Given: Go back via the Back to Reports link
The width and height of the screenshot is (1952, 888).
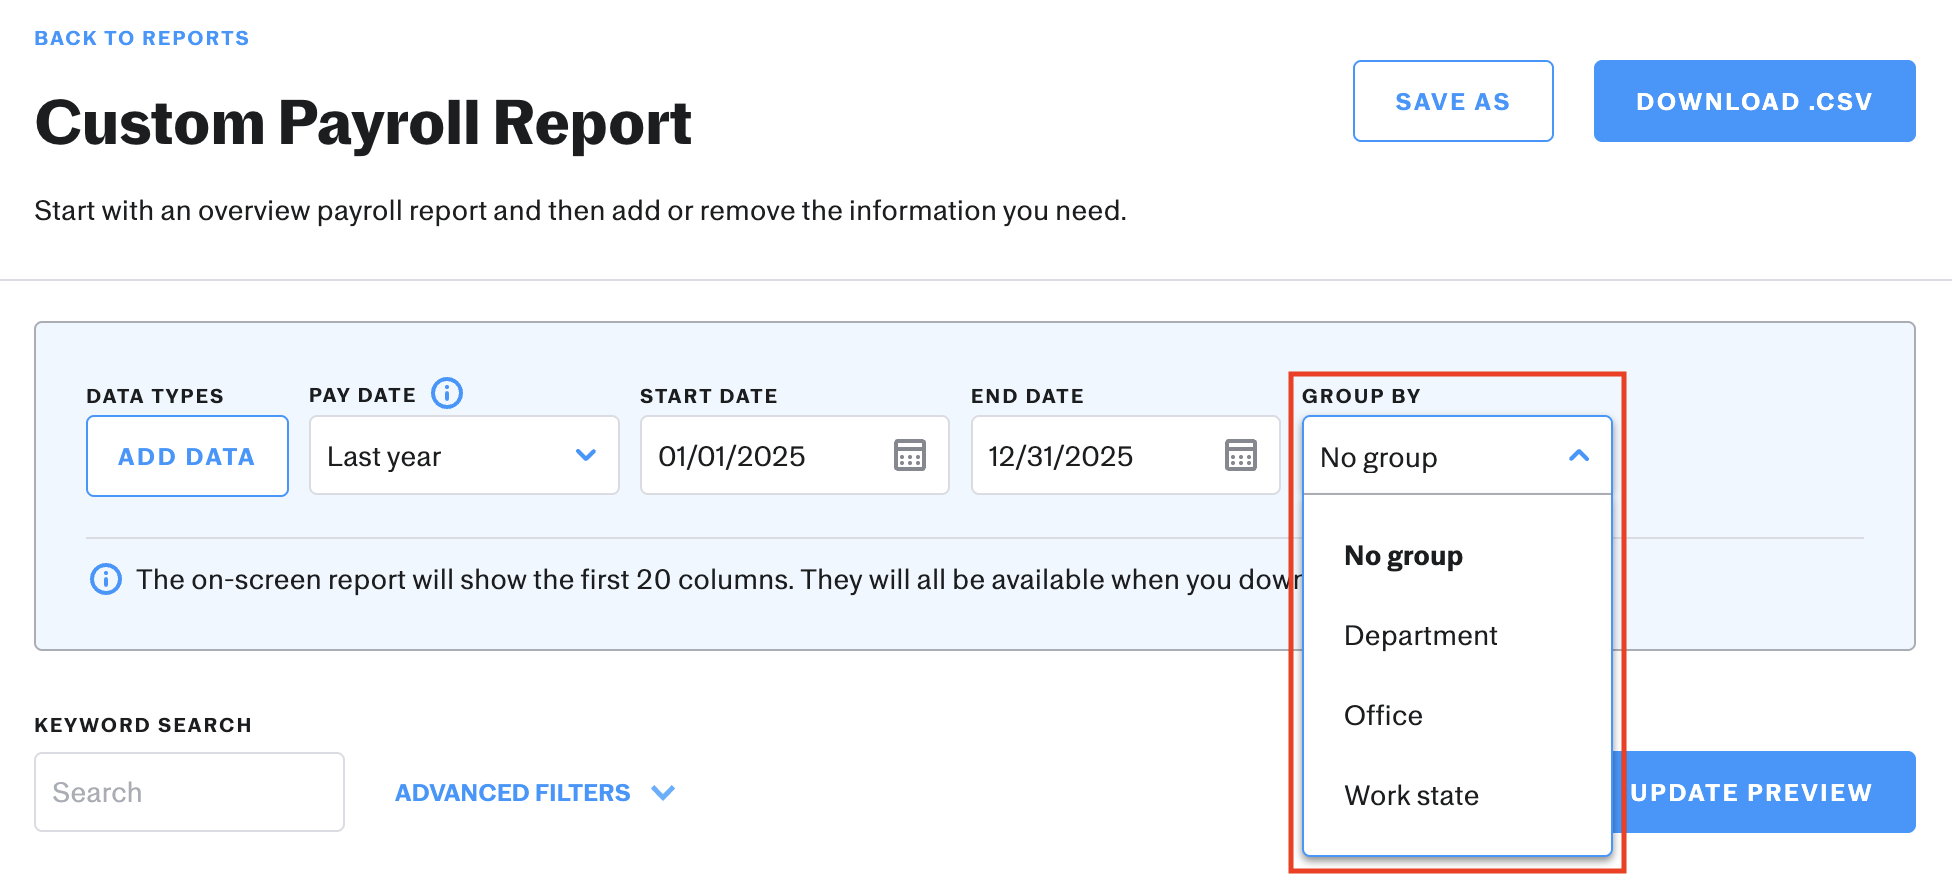Looking at the screenshot, I should (142, 38).
